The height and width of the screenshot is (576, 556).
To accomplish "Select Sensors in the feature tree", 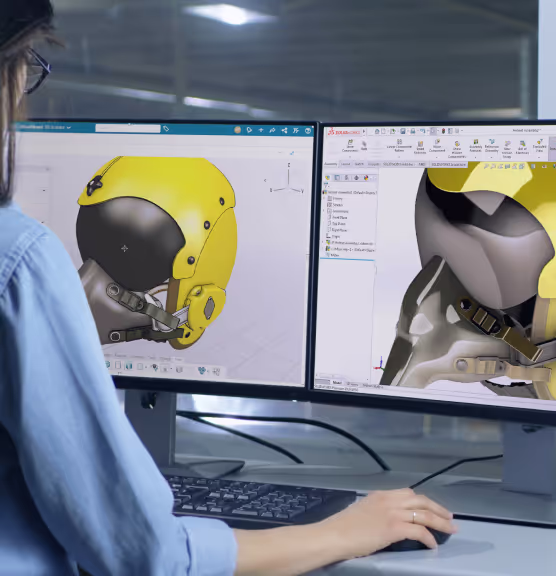I will tap(335, 205).
